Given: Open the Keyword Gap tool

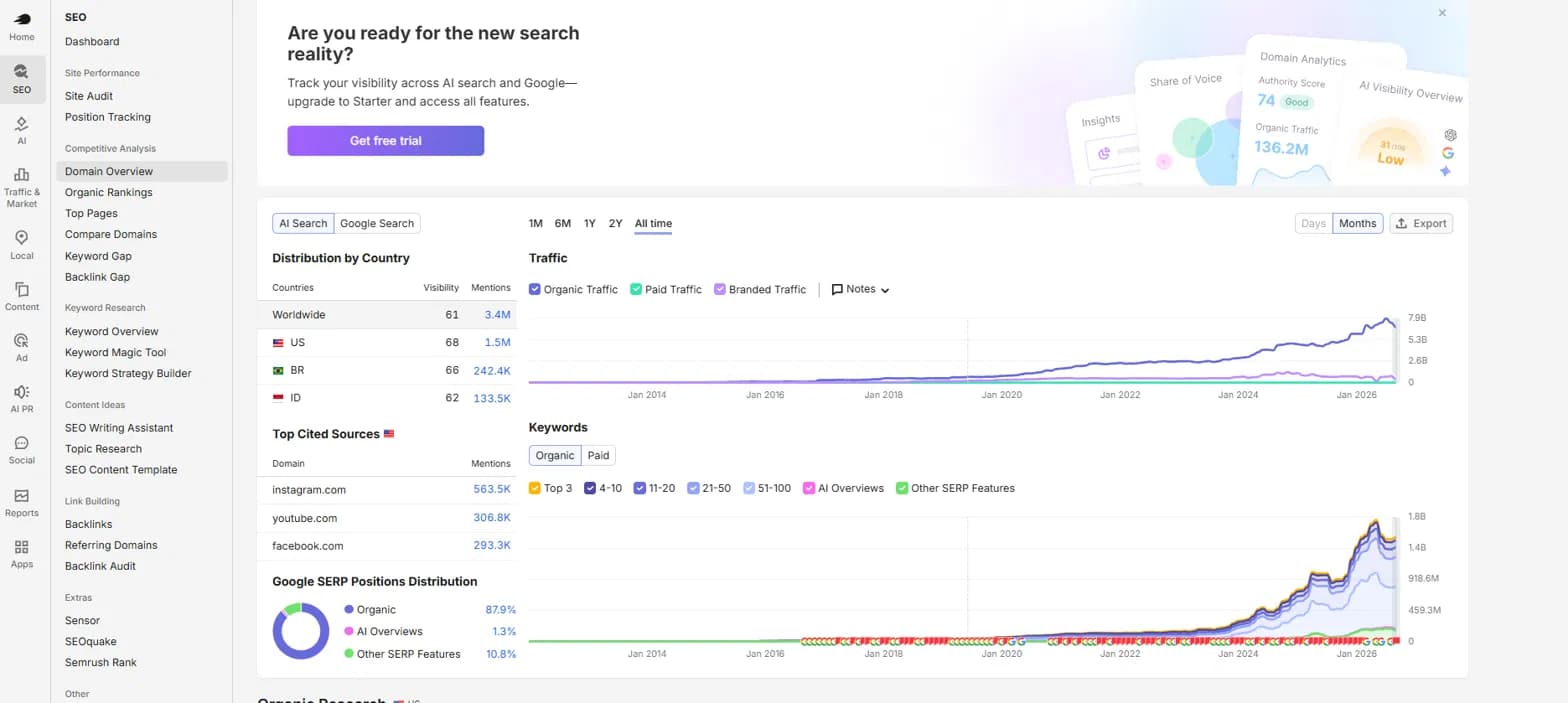Looking at the screenshot, I should click(98, 256).
